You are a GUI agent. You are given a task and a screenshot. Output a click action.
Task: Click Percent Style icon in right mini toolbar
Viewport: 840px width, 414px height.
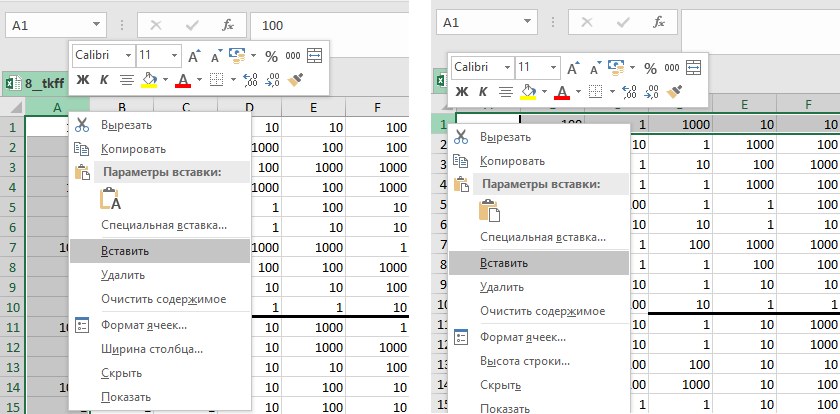click(650, 68)
